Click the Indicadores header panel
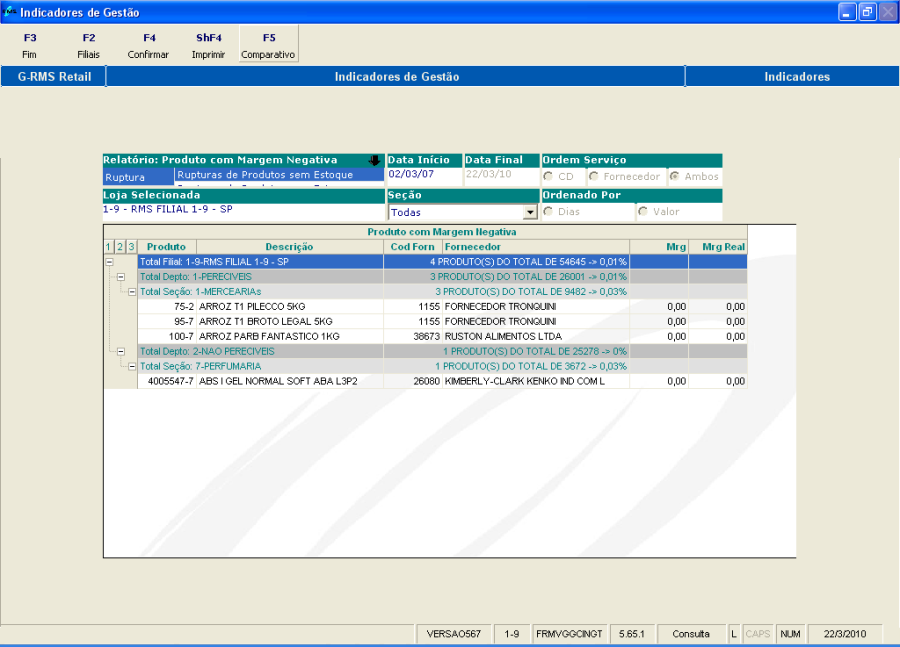The image size is (900, 647). coord(792,76)
